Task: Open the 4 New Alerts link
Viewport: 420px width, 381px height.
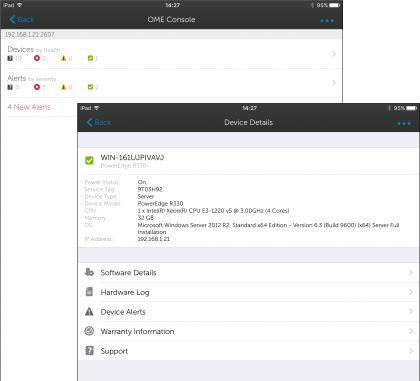Action: pos(29,107)
